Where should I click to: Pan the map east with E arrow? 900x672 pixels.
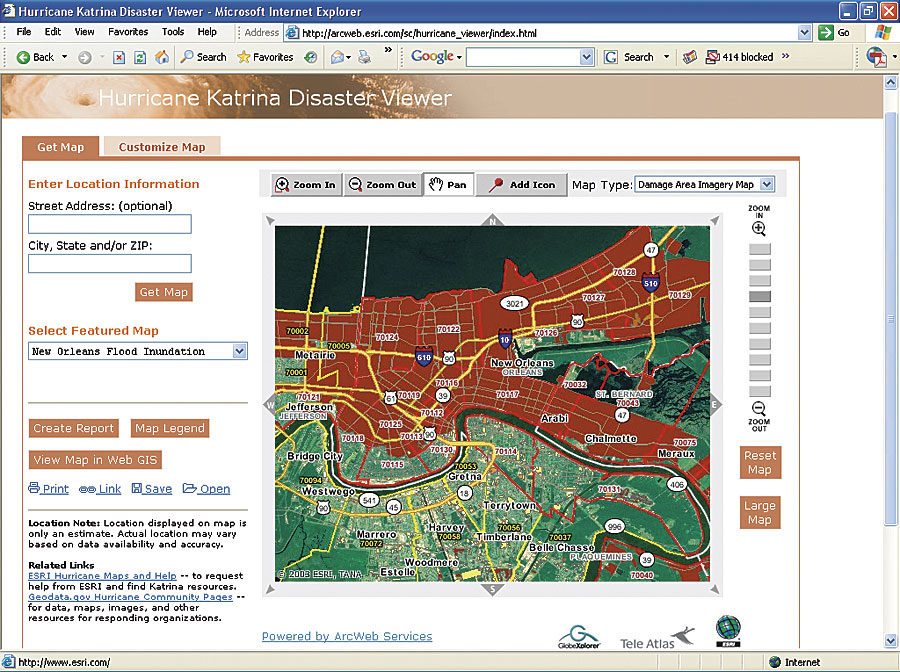click(715, 405)
